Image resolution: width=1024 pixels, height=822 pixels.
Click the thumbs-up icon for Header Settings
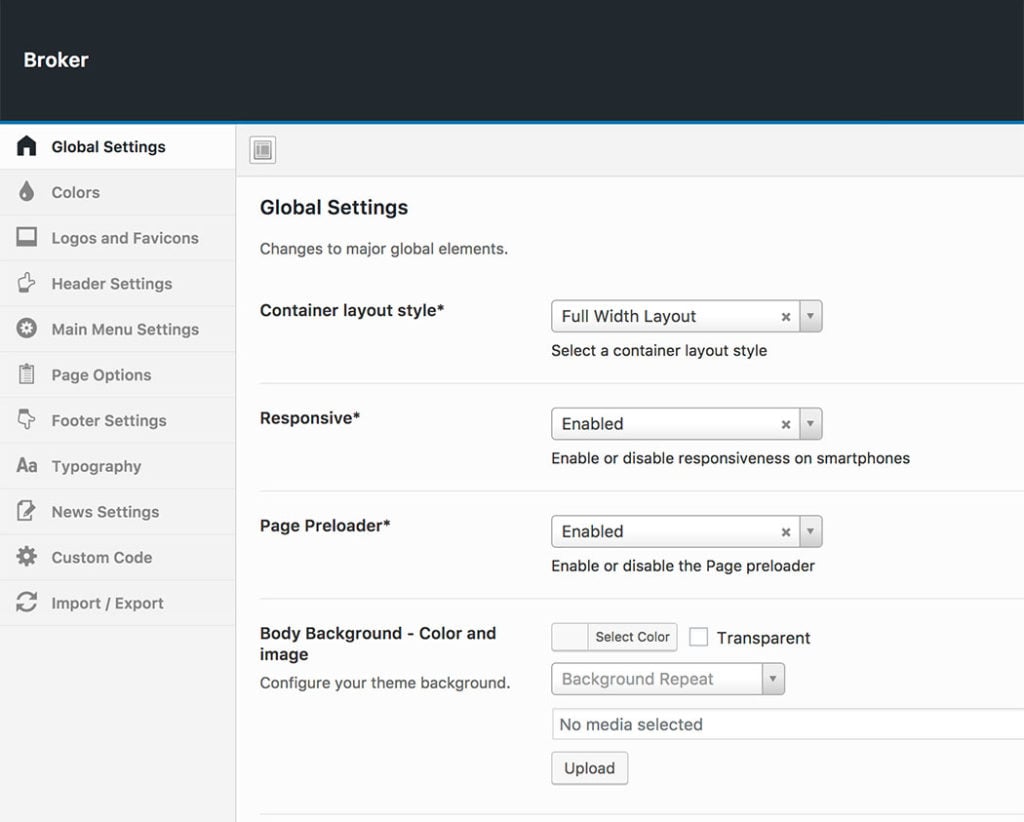[27, 284]
